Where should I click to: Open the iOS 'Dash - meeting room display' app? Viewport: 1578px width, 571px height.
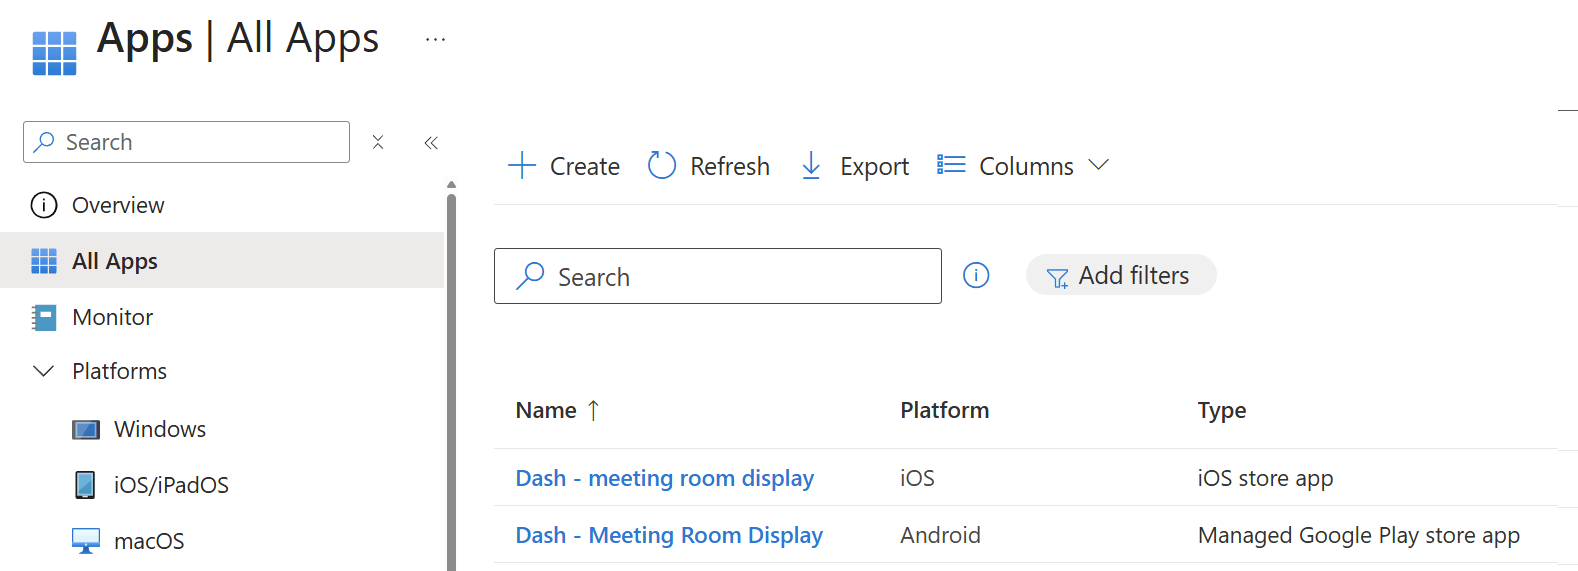tap(664, 478)
